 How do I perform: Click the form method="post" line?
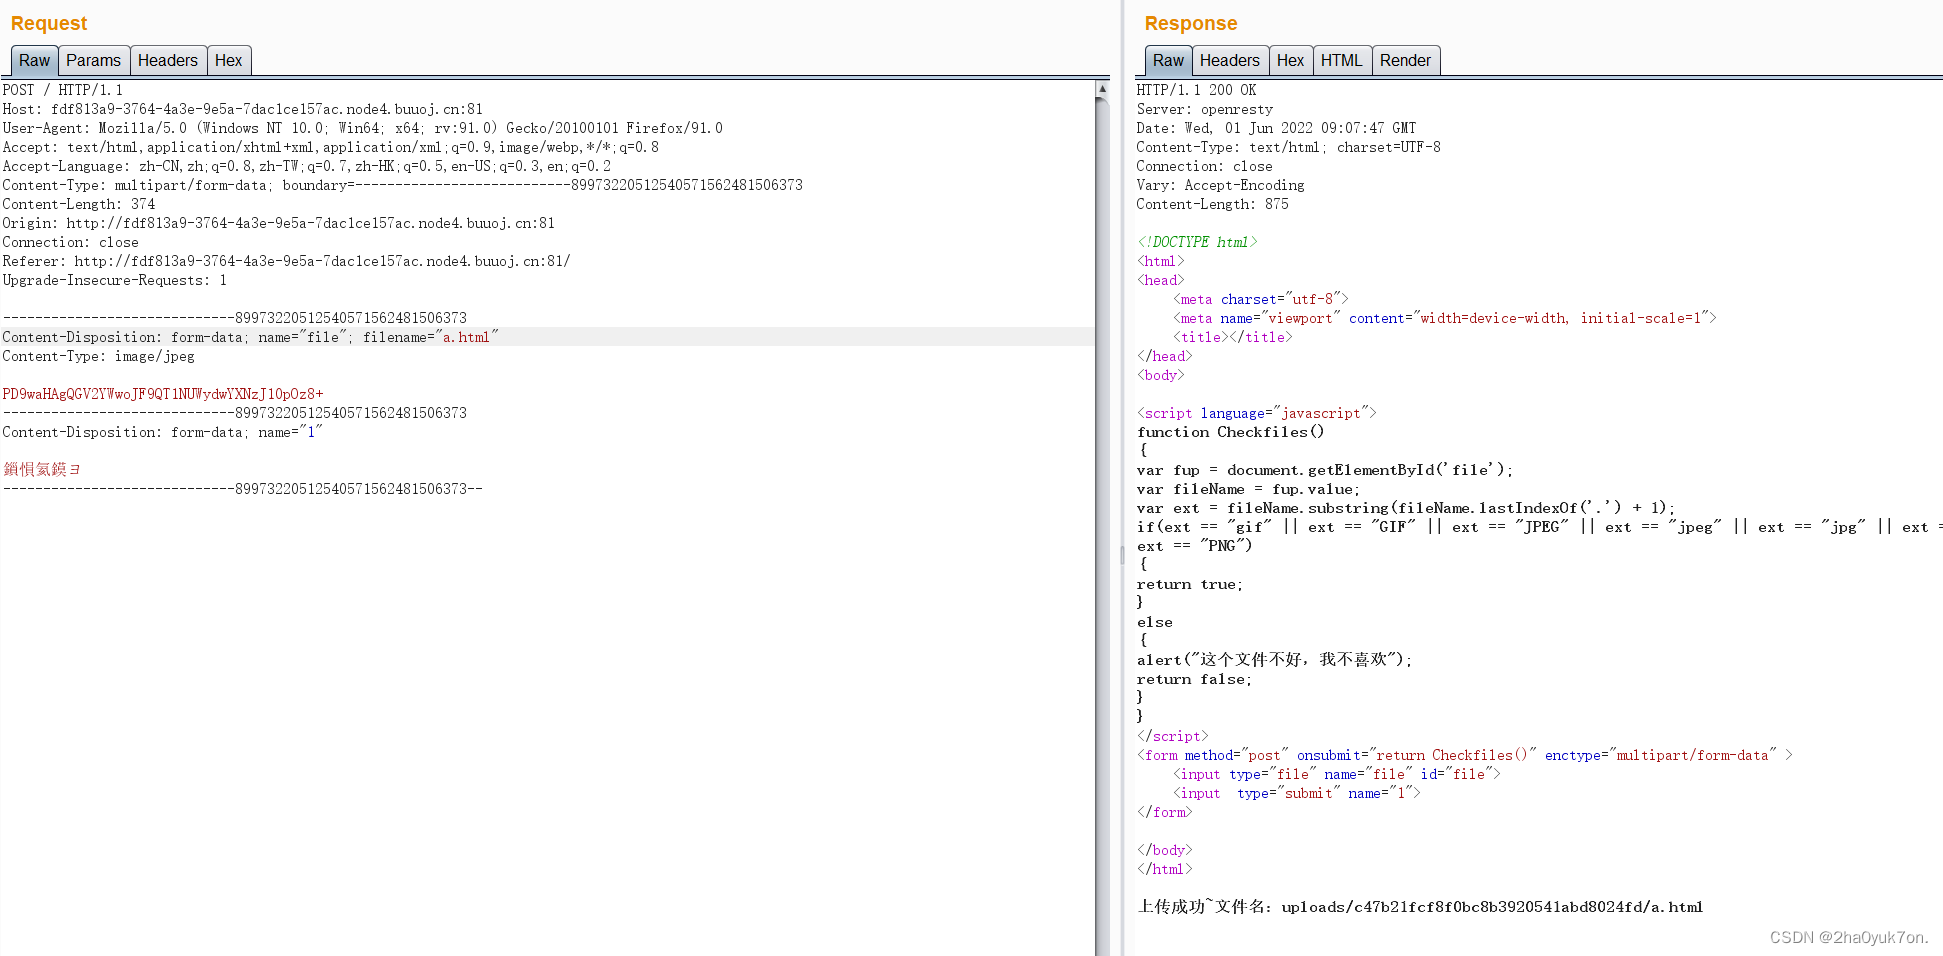point(1464,755)
